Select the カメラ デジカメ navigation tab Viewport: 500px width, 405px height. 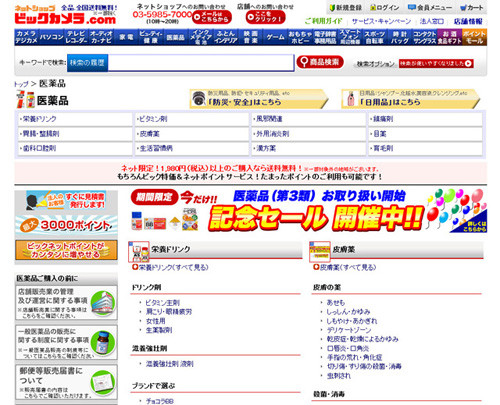27,37
